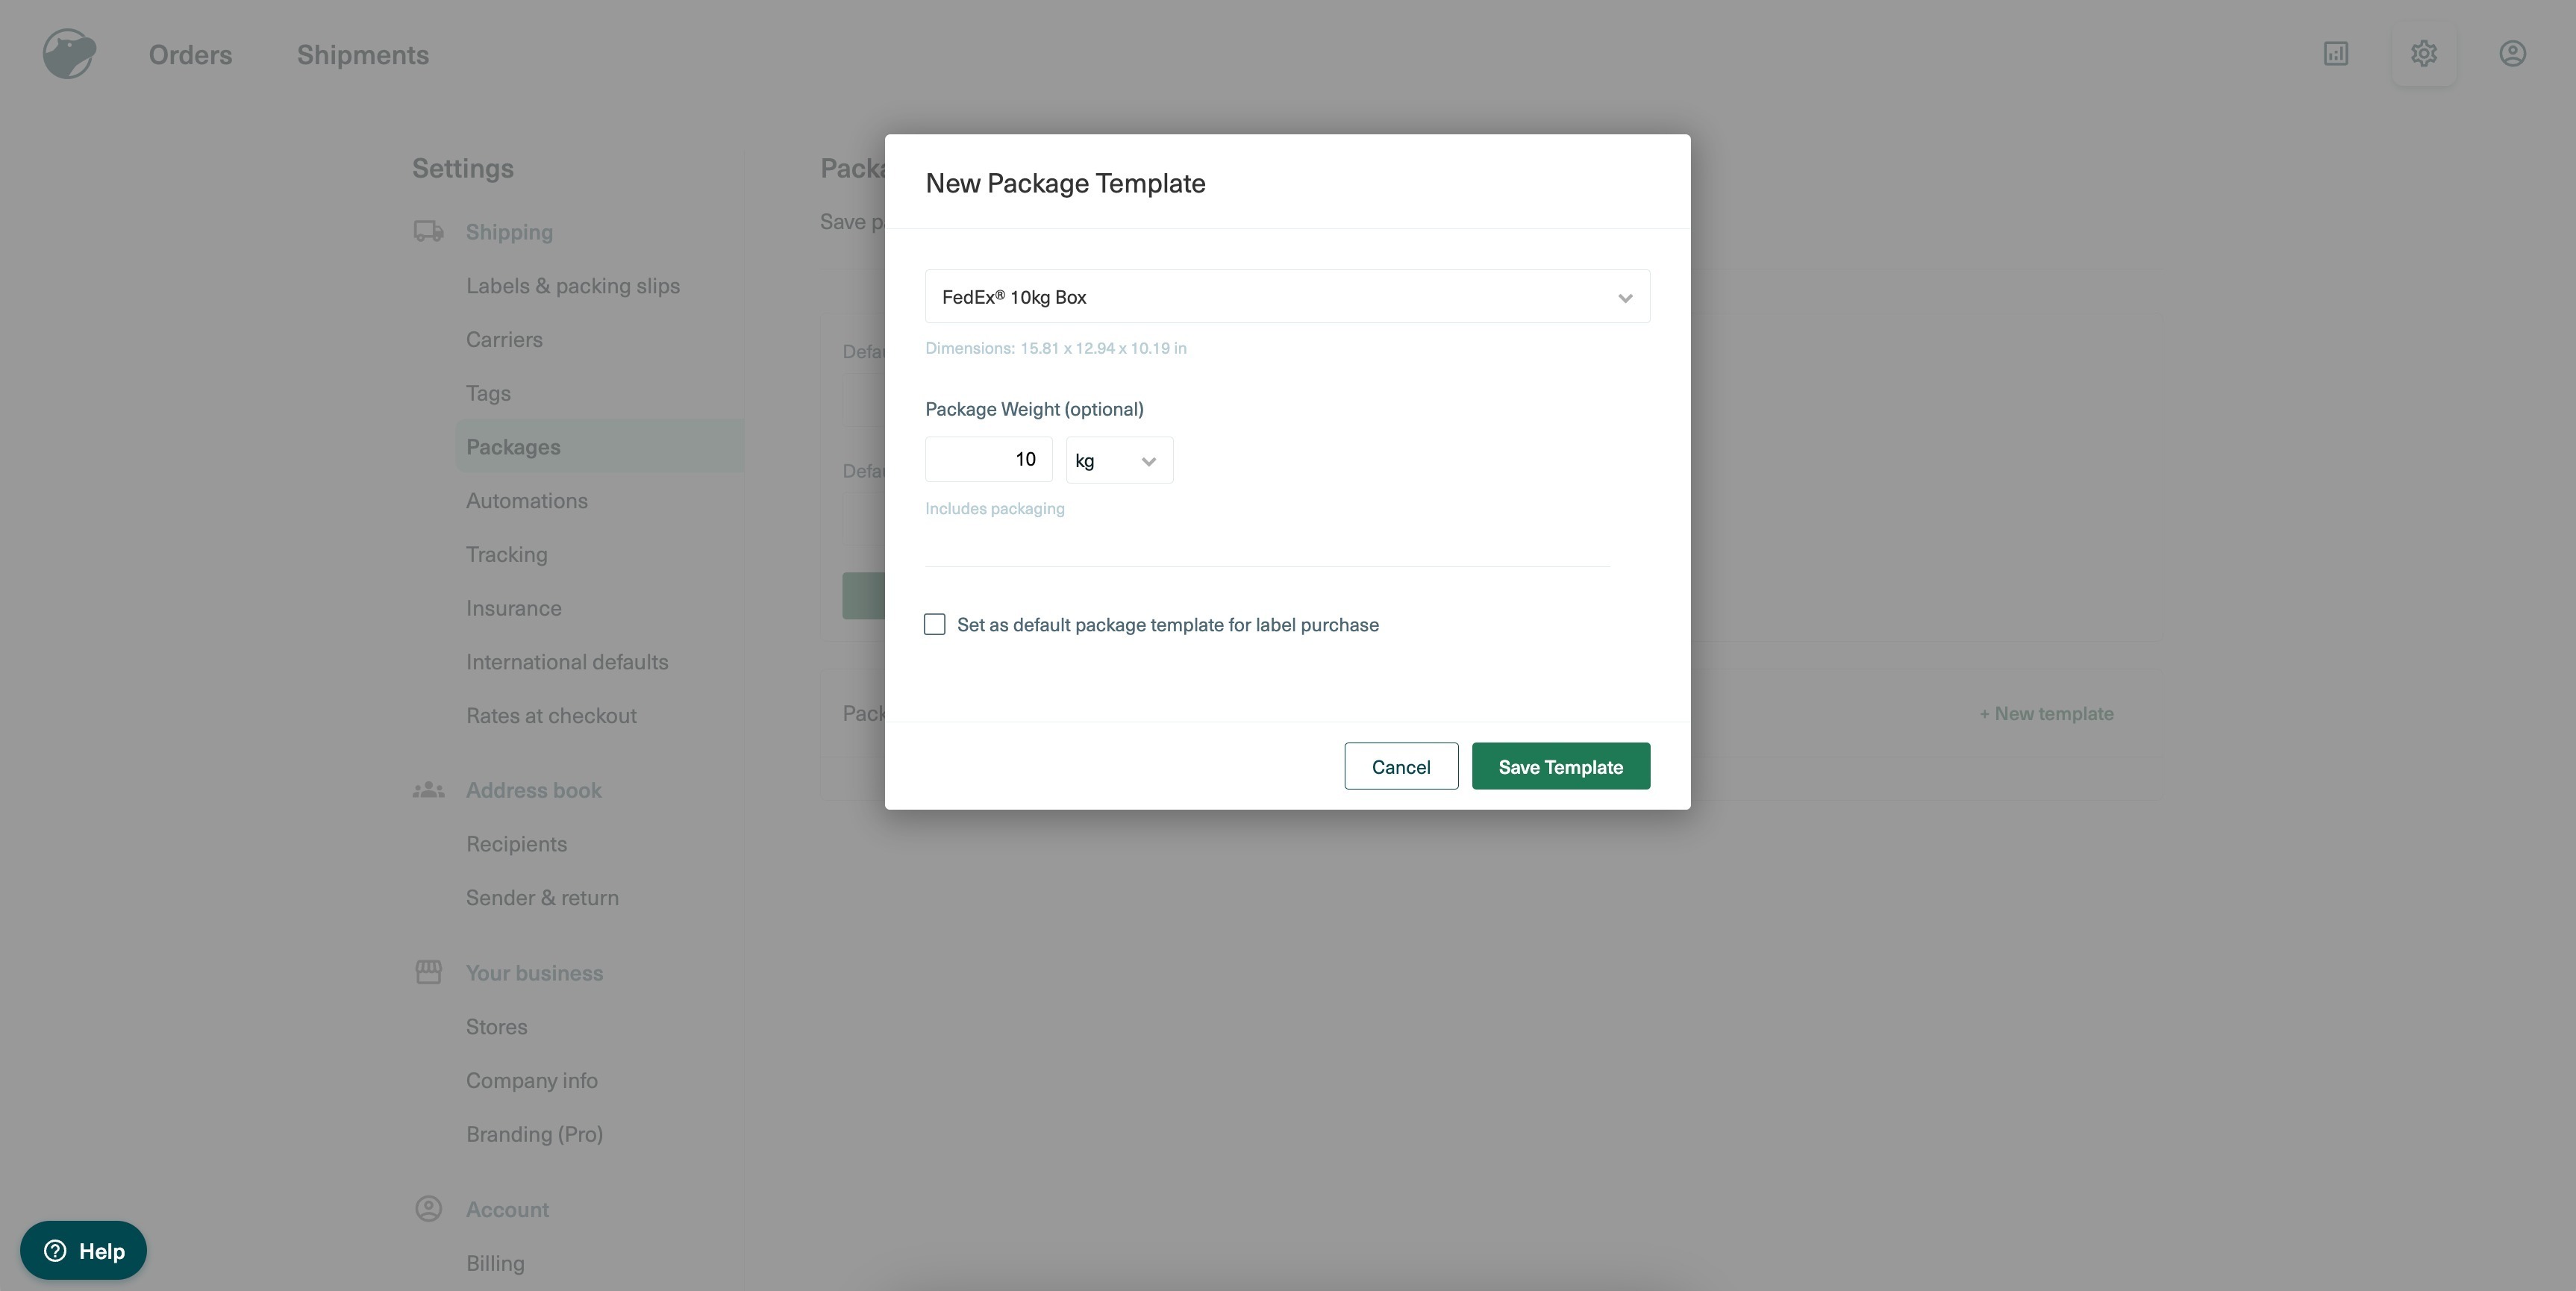Image resolution: width=2576 pixels, height=1291 pixels.
Task: Open Carriers settings in sidebar
Action: [x=504, y=340]
